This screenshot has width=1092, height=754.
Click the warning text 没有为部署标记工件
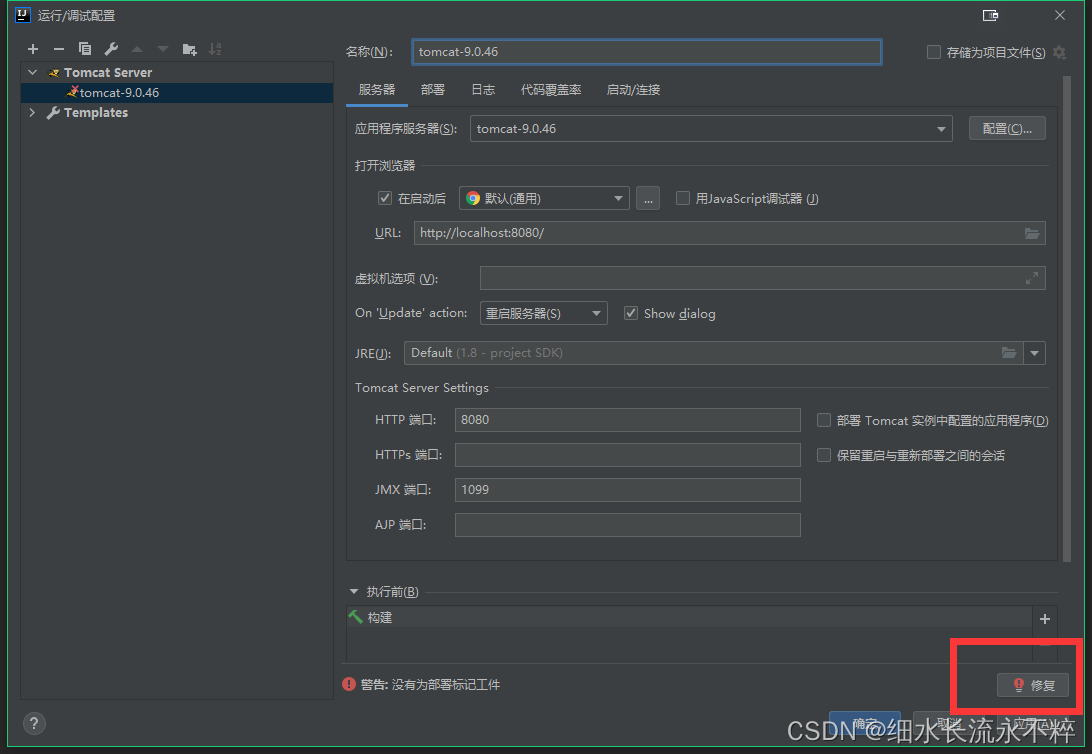click(446, 685)
